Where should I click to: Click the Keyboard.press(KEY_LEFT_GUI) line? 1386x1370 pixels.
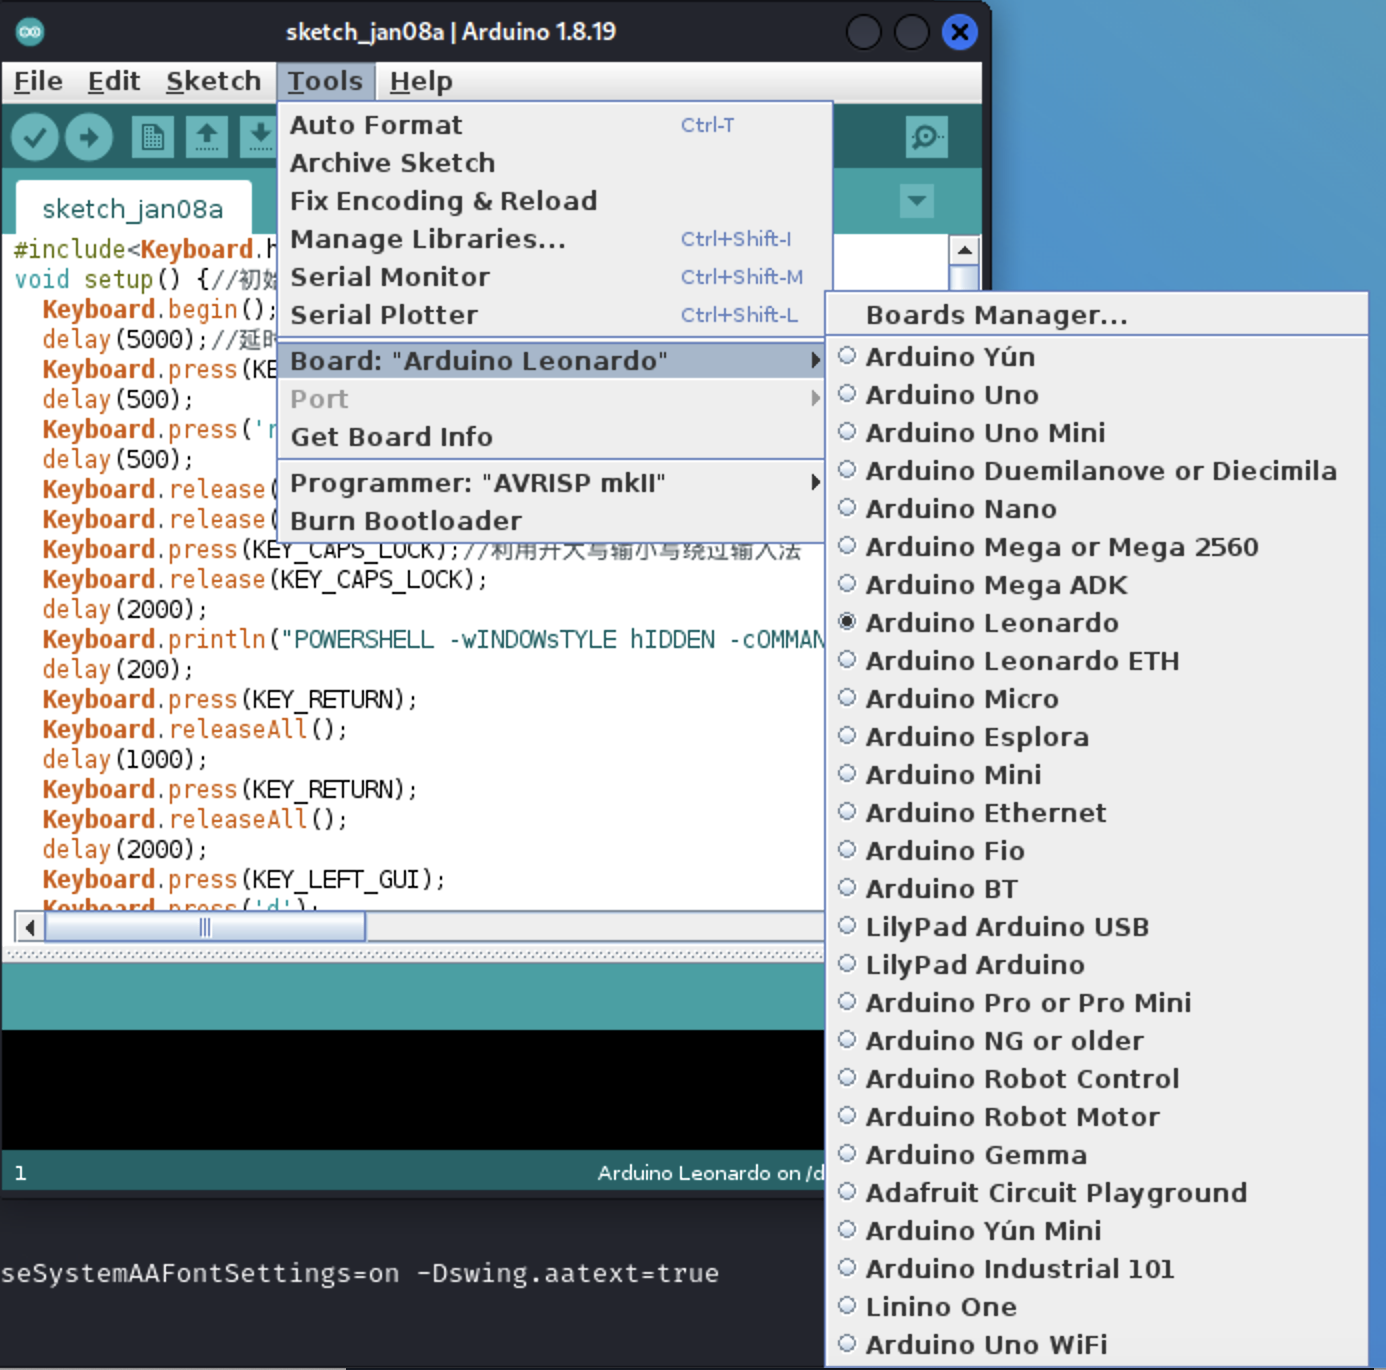(243, 879)
